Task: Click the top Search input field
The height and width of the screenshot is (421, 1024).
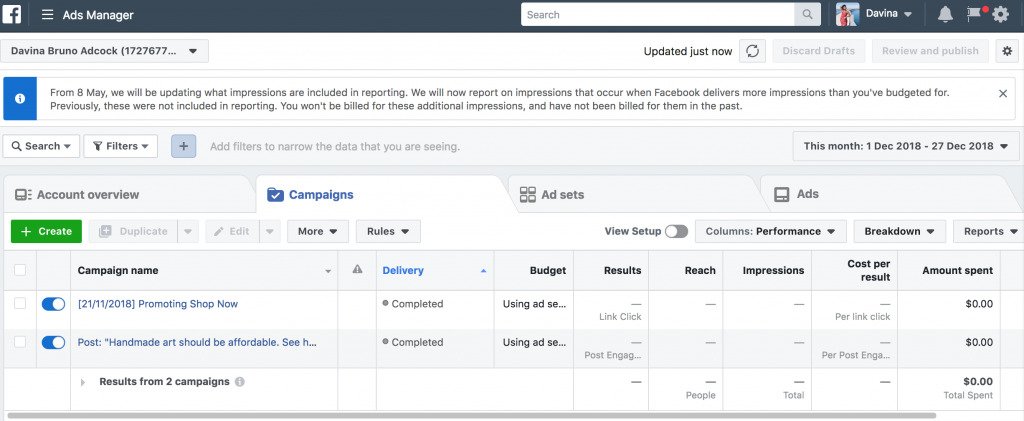Action: pyautogui.click(x=658, y=14)
